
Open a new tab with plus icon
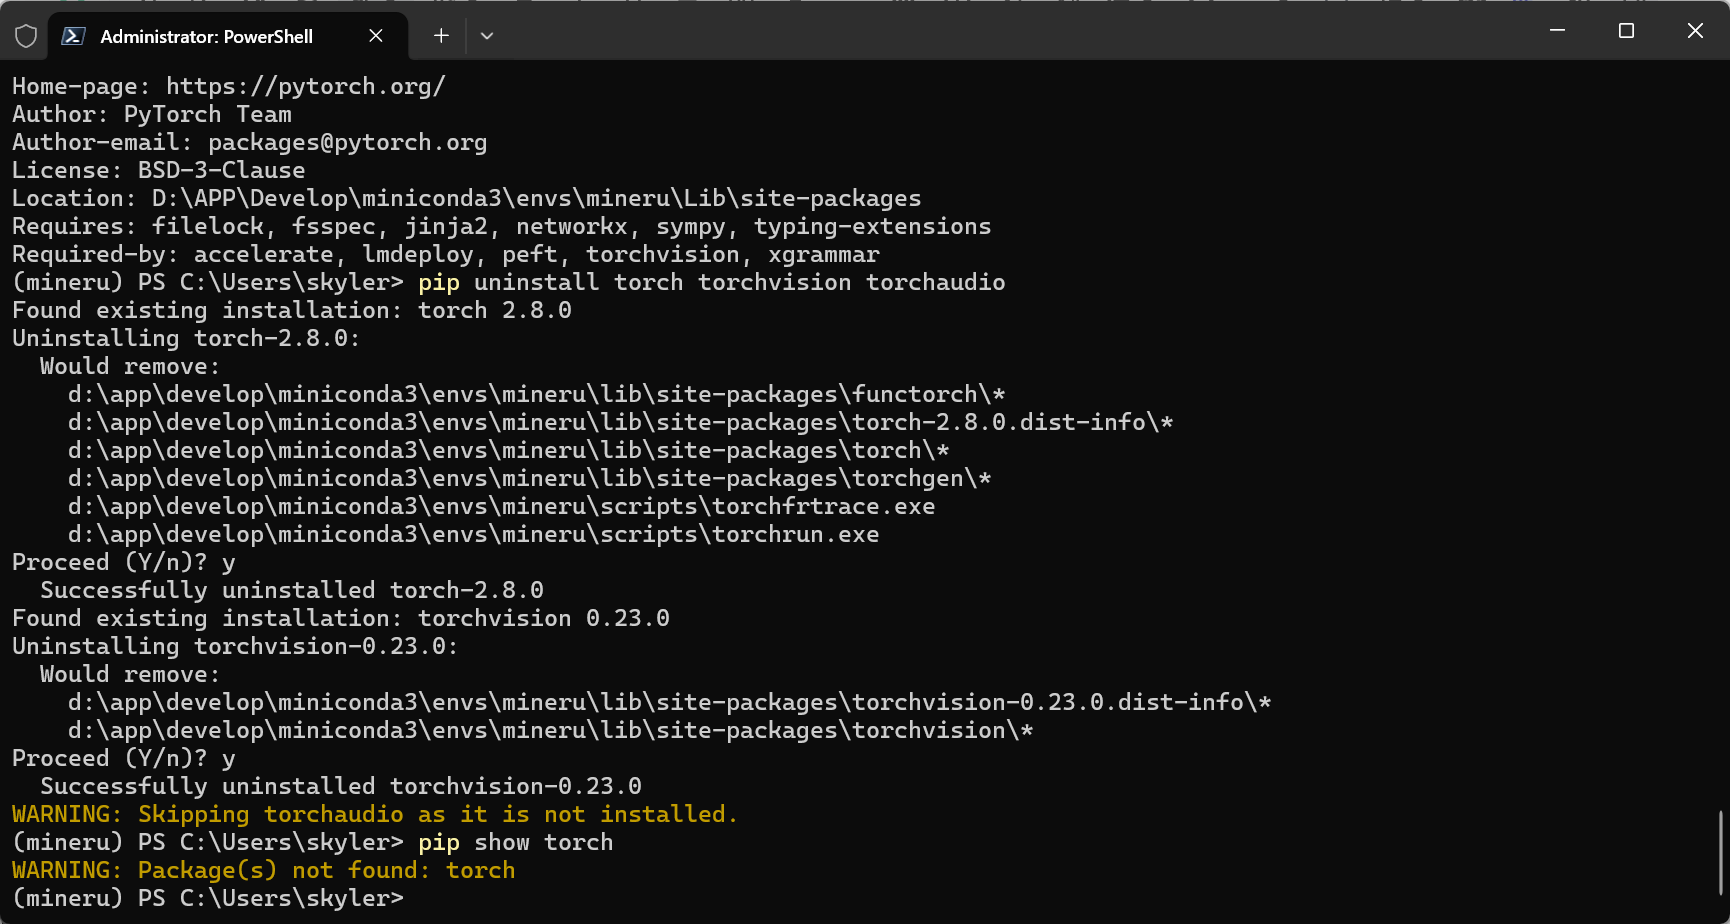[x=441, y=36]
